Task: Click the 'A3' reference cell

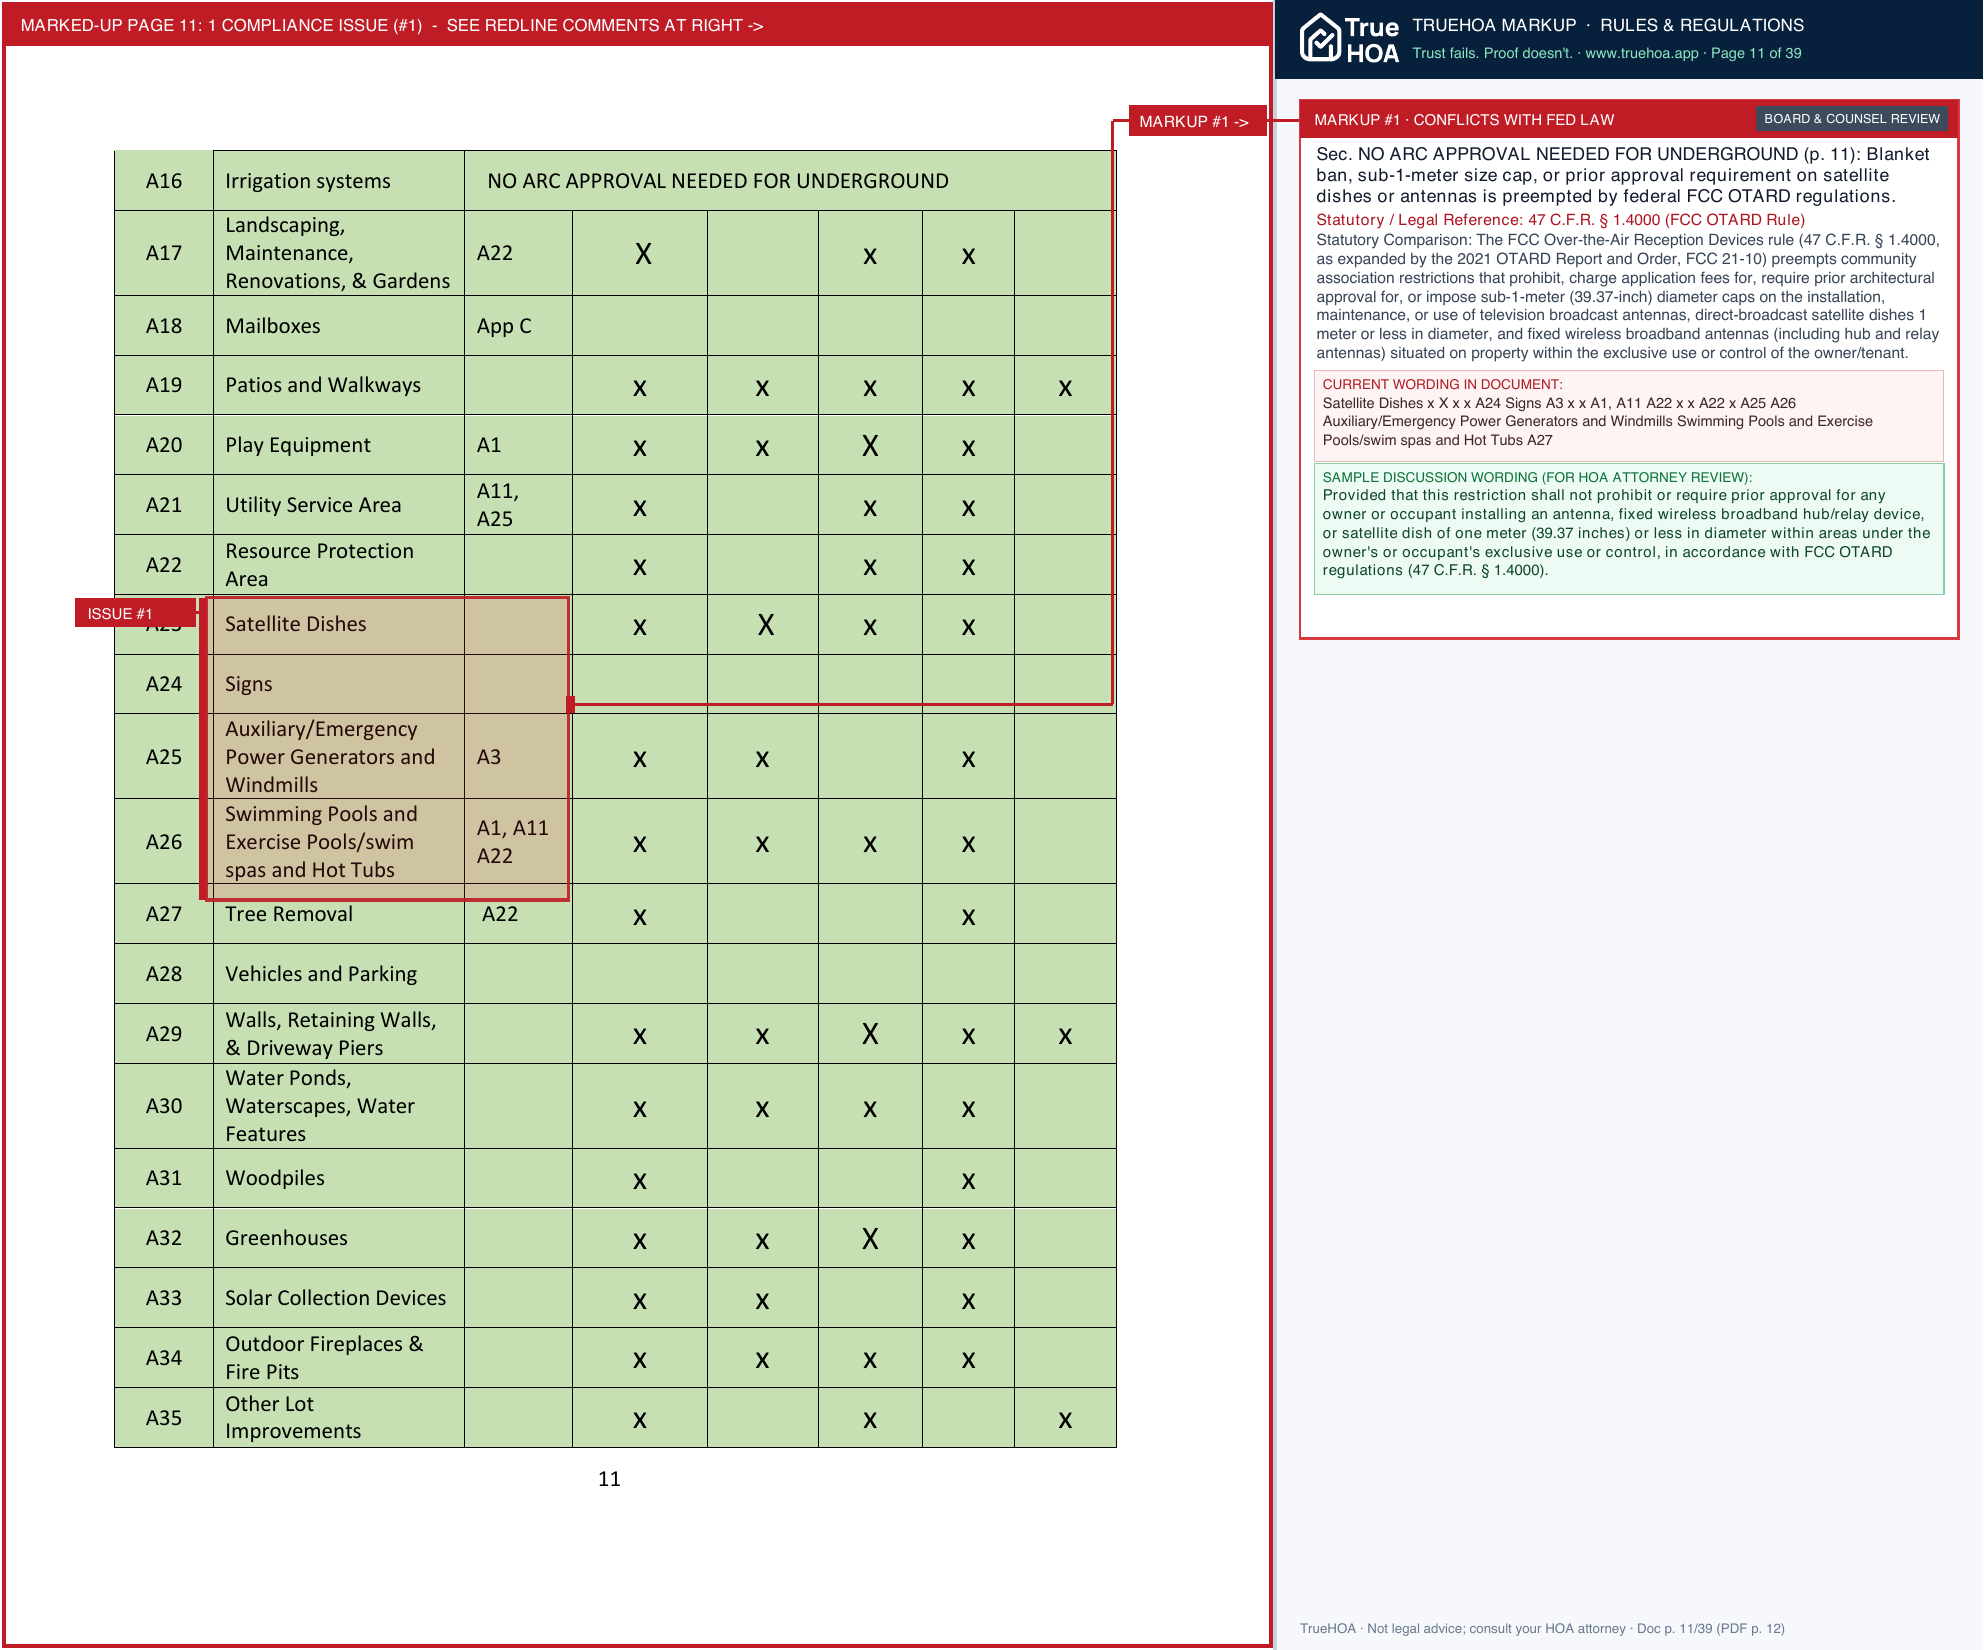Action: pyautogui.click(x=518, y=757)
